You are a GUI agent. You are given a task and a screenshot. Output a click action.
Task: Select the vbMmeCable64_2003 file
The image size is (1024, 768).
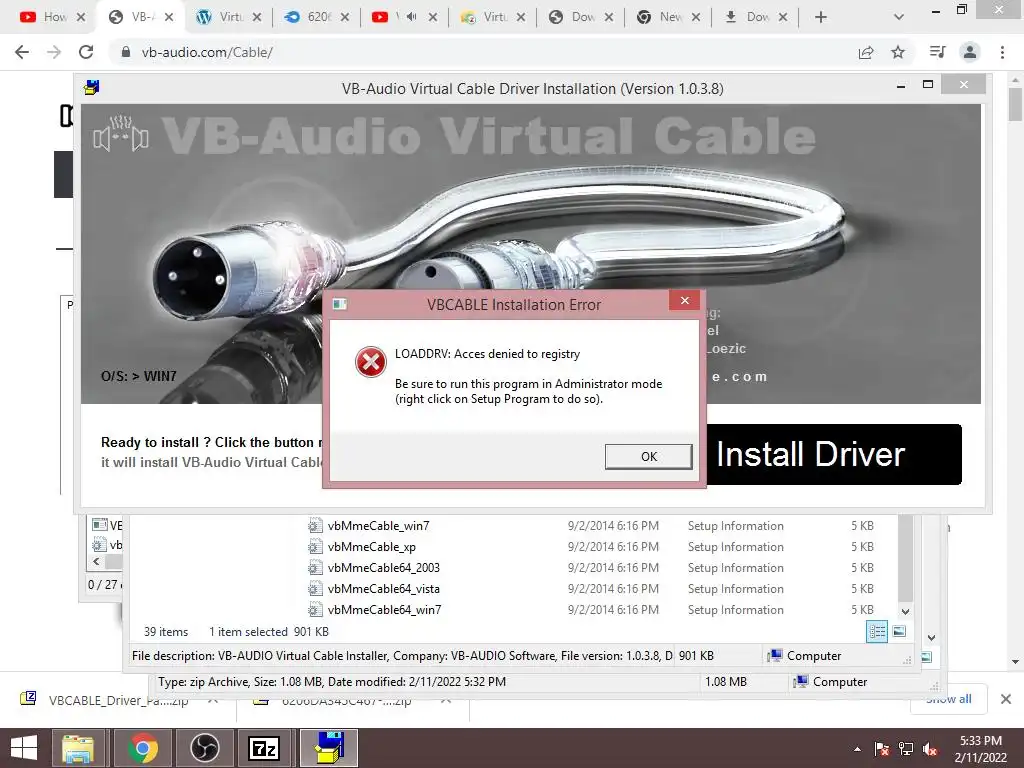[x=383, y=568]
